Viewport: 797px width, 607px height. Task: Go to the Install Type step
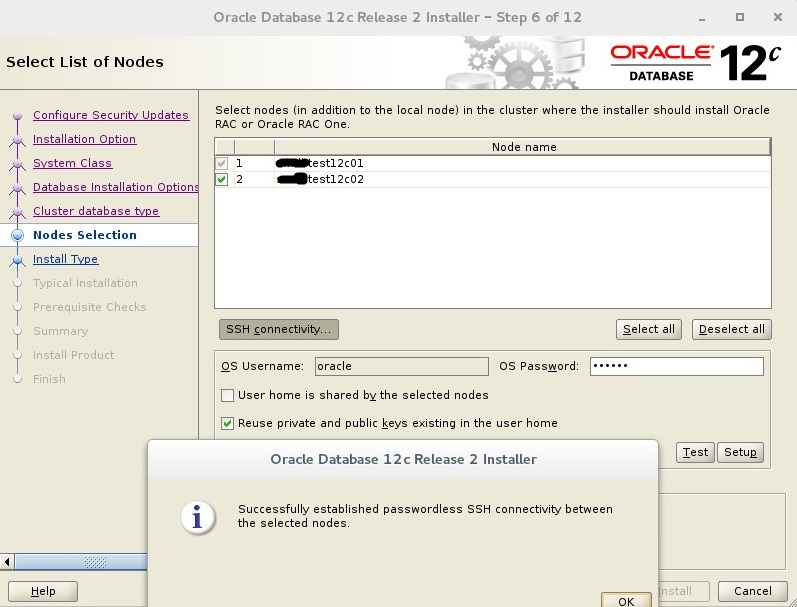tap(66, 259)
